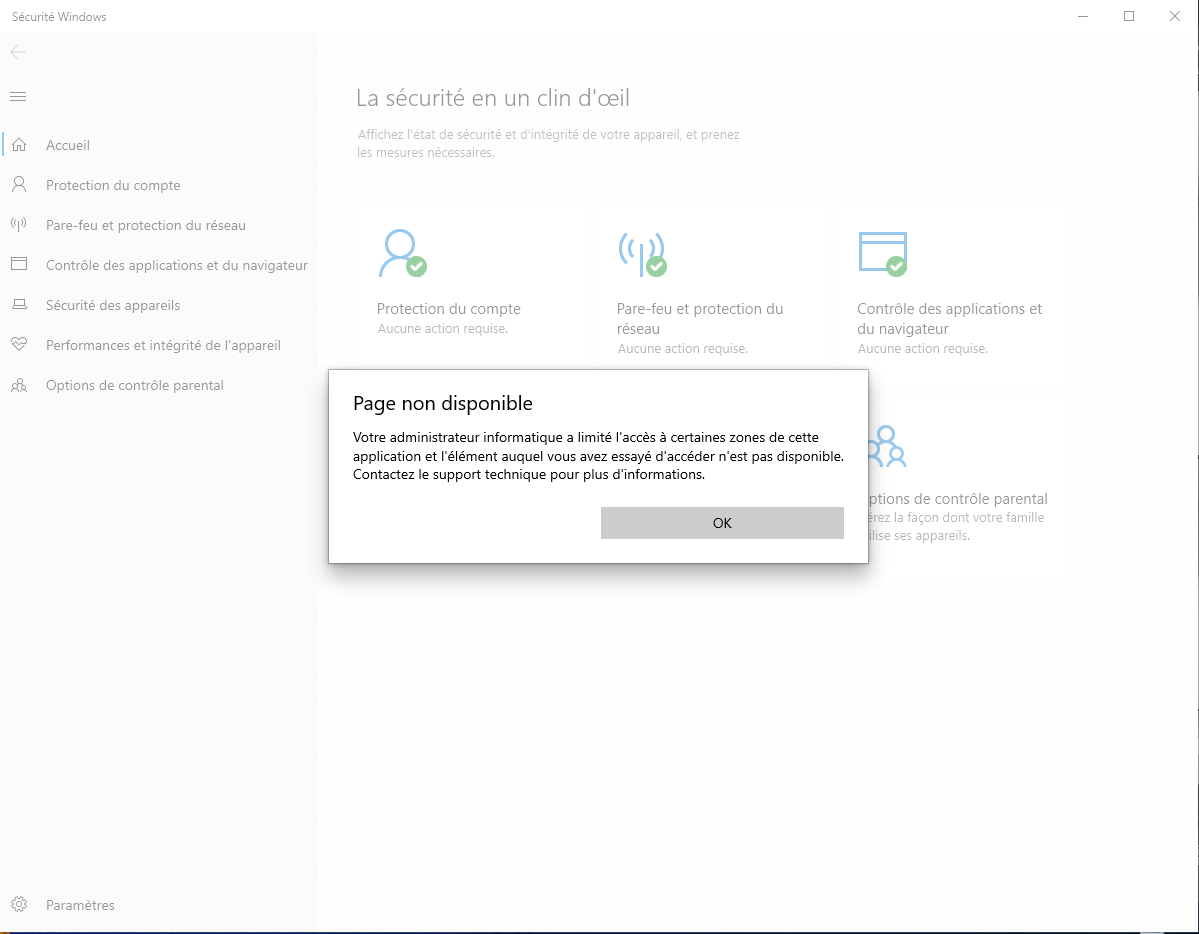Click the Contrôle des applications et du navigateur tile title
The height and width of the screenshot is (934, 1199).
[x=949, y=318]
